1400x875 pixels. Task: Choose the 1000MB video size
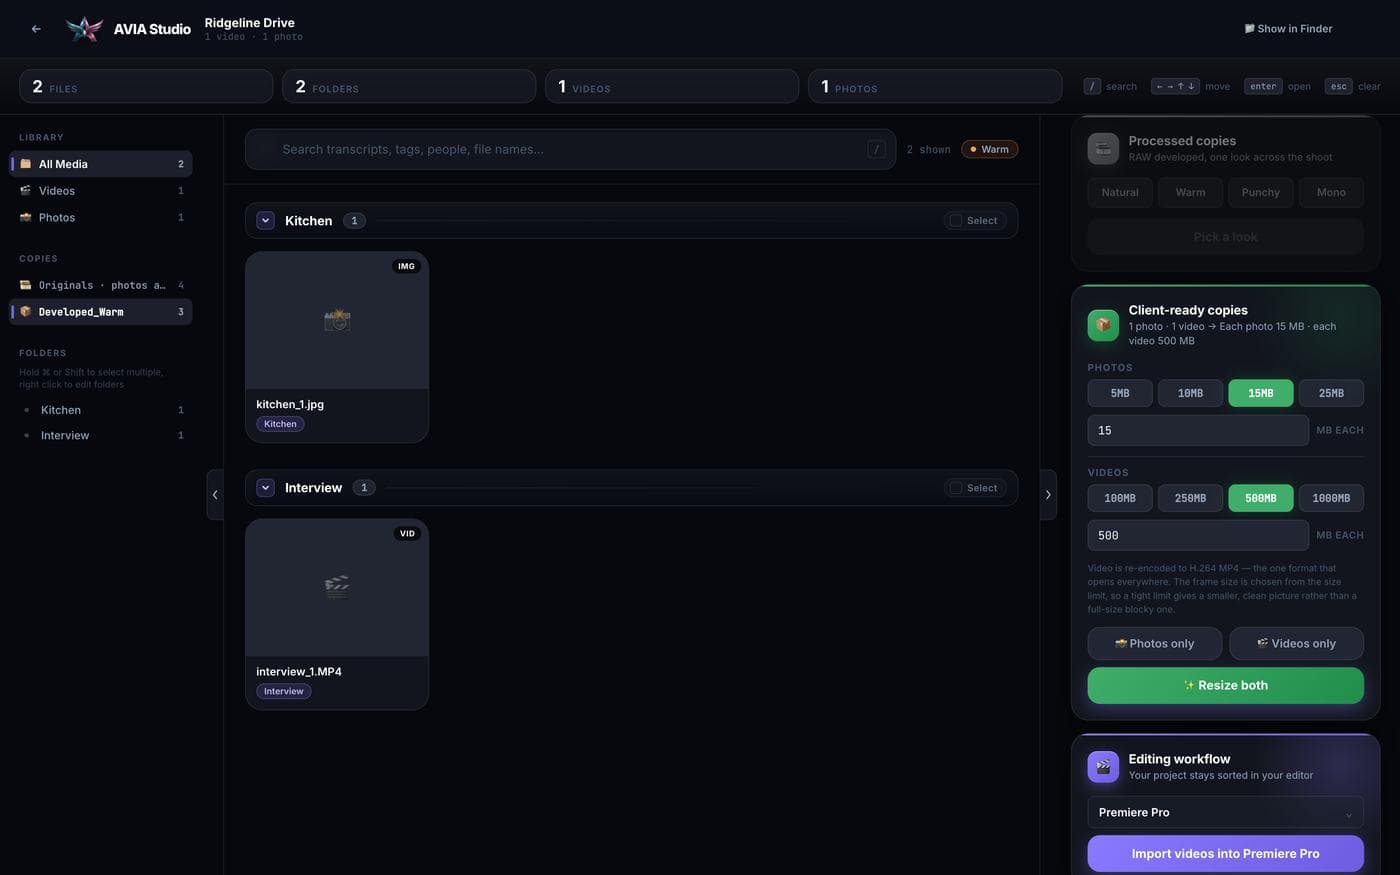(x=1331, y=498)
